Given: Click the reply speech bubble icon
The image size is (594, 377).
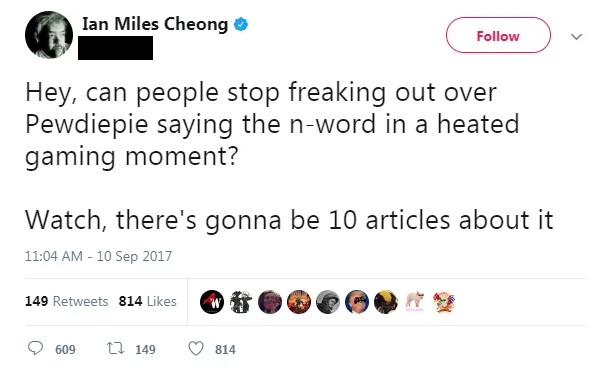Looking at the screenshot, I should point(35,347).
